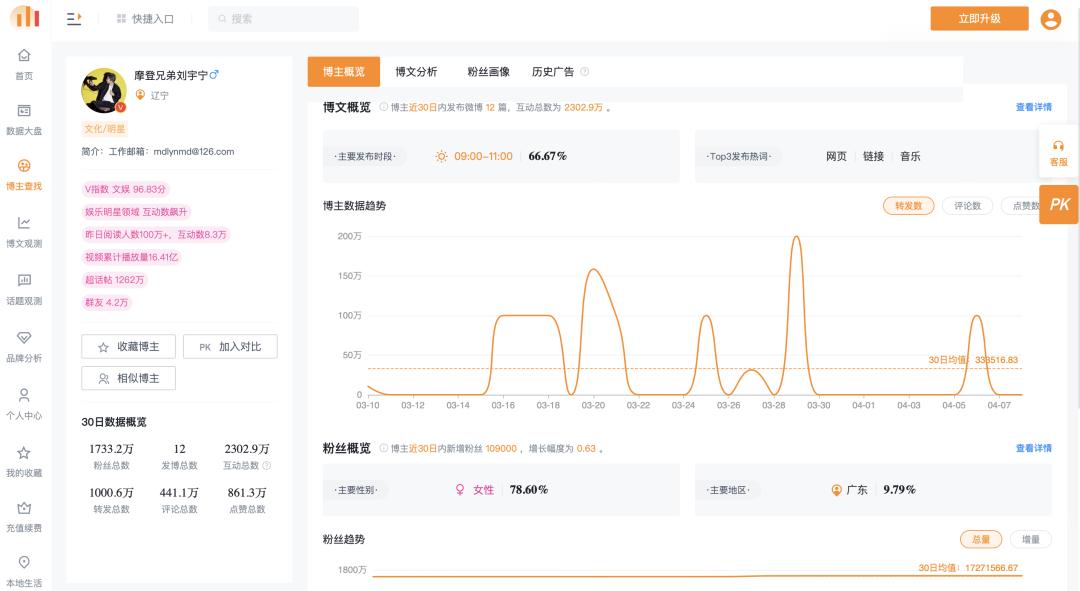
Task: Collapse the sidebar with the hamburger icon
Action: (72, 18)
